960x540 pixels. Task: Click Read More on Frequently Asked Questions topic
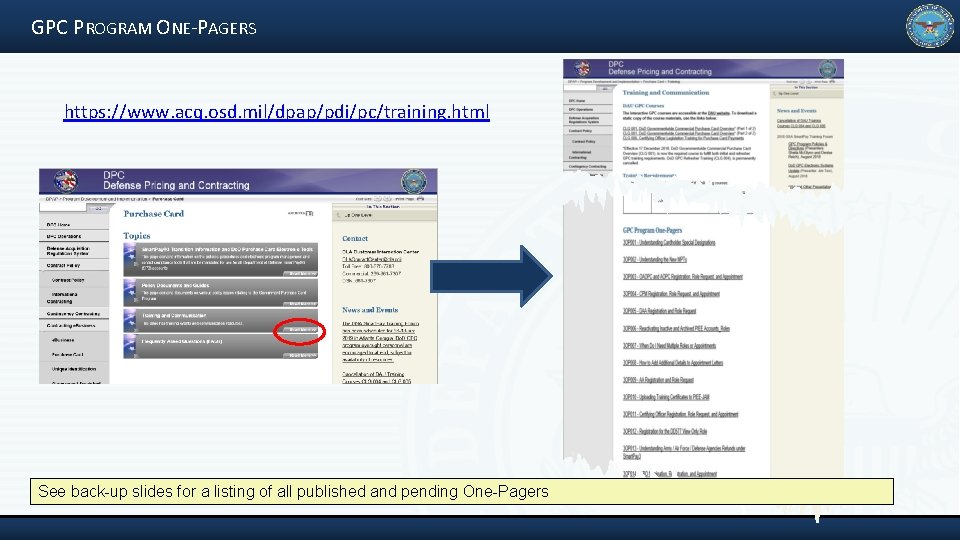(302, 355)
